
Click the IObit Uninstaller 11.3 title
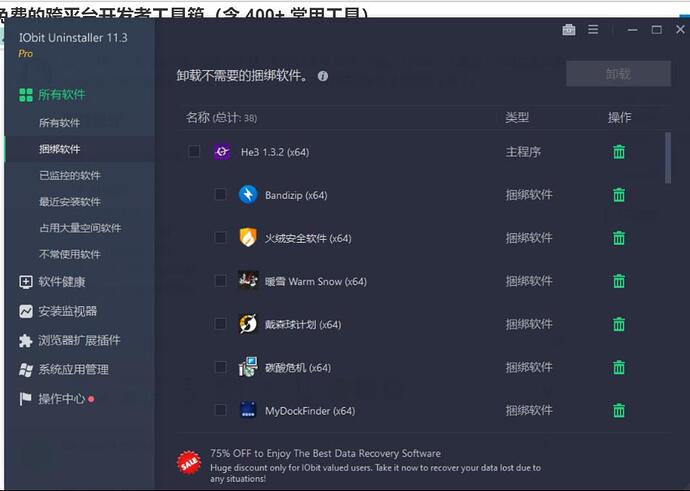pyautogui.click(x=73, y=38)
